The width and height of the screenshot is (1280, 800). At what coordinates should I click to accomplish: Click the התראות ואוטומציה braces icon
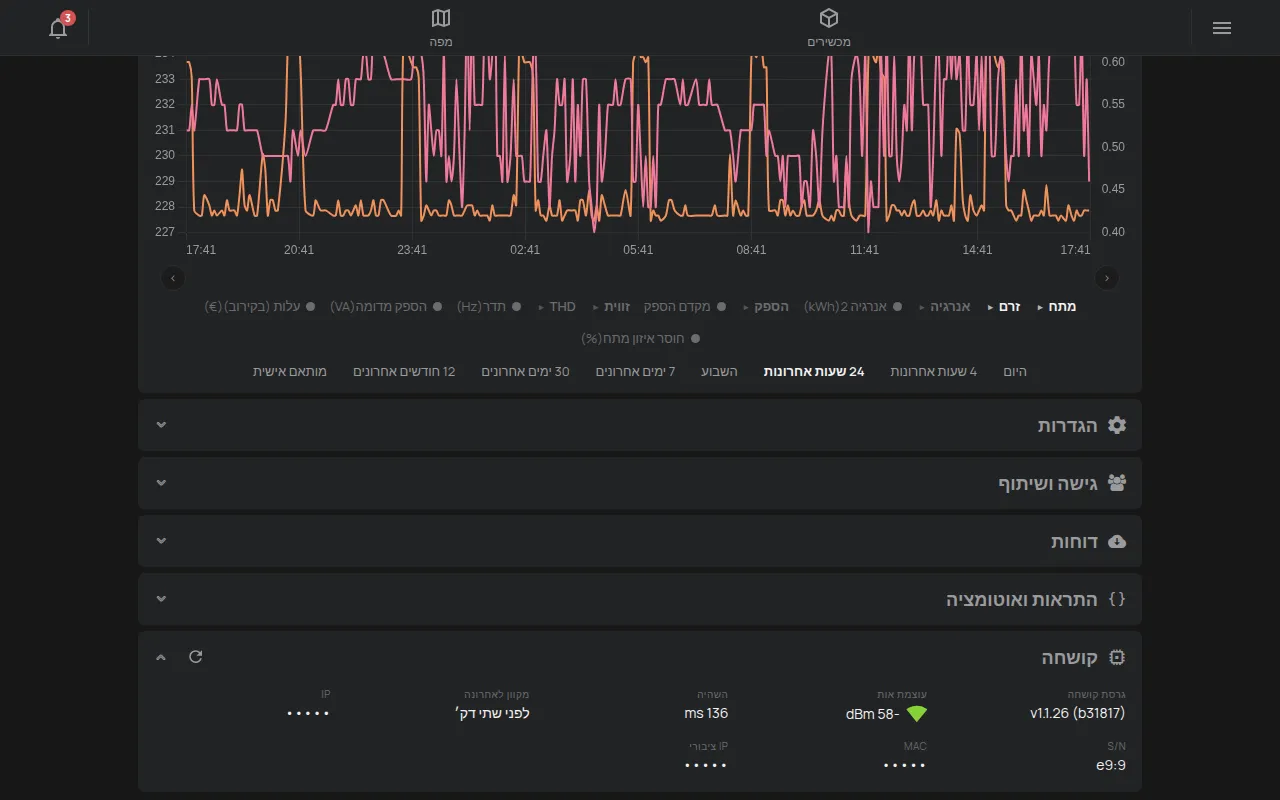(1117, 599)
